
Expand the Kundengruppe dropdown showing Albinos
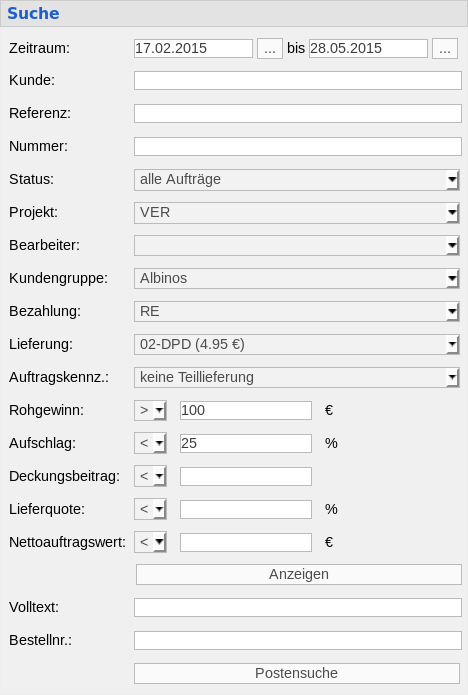(x=296, y=278)
